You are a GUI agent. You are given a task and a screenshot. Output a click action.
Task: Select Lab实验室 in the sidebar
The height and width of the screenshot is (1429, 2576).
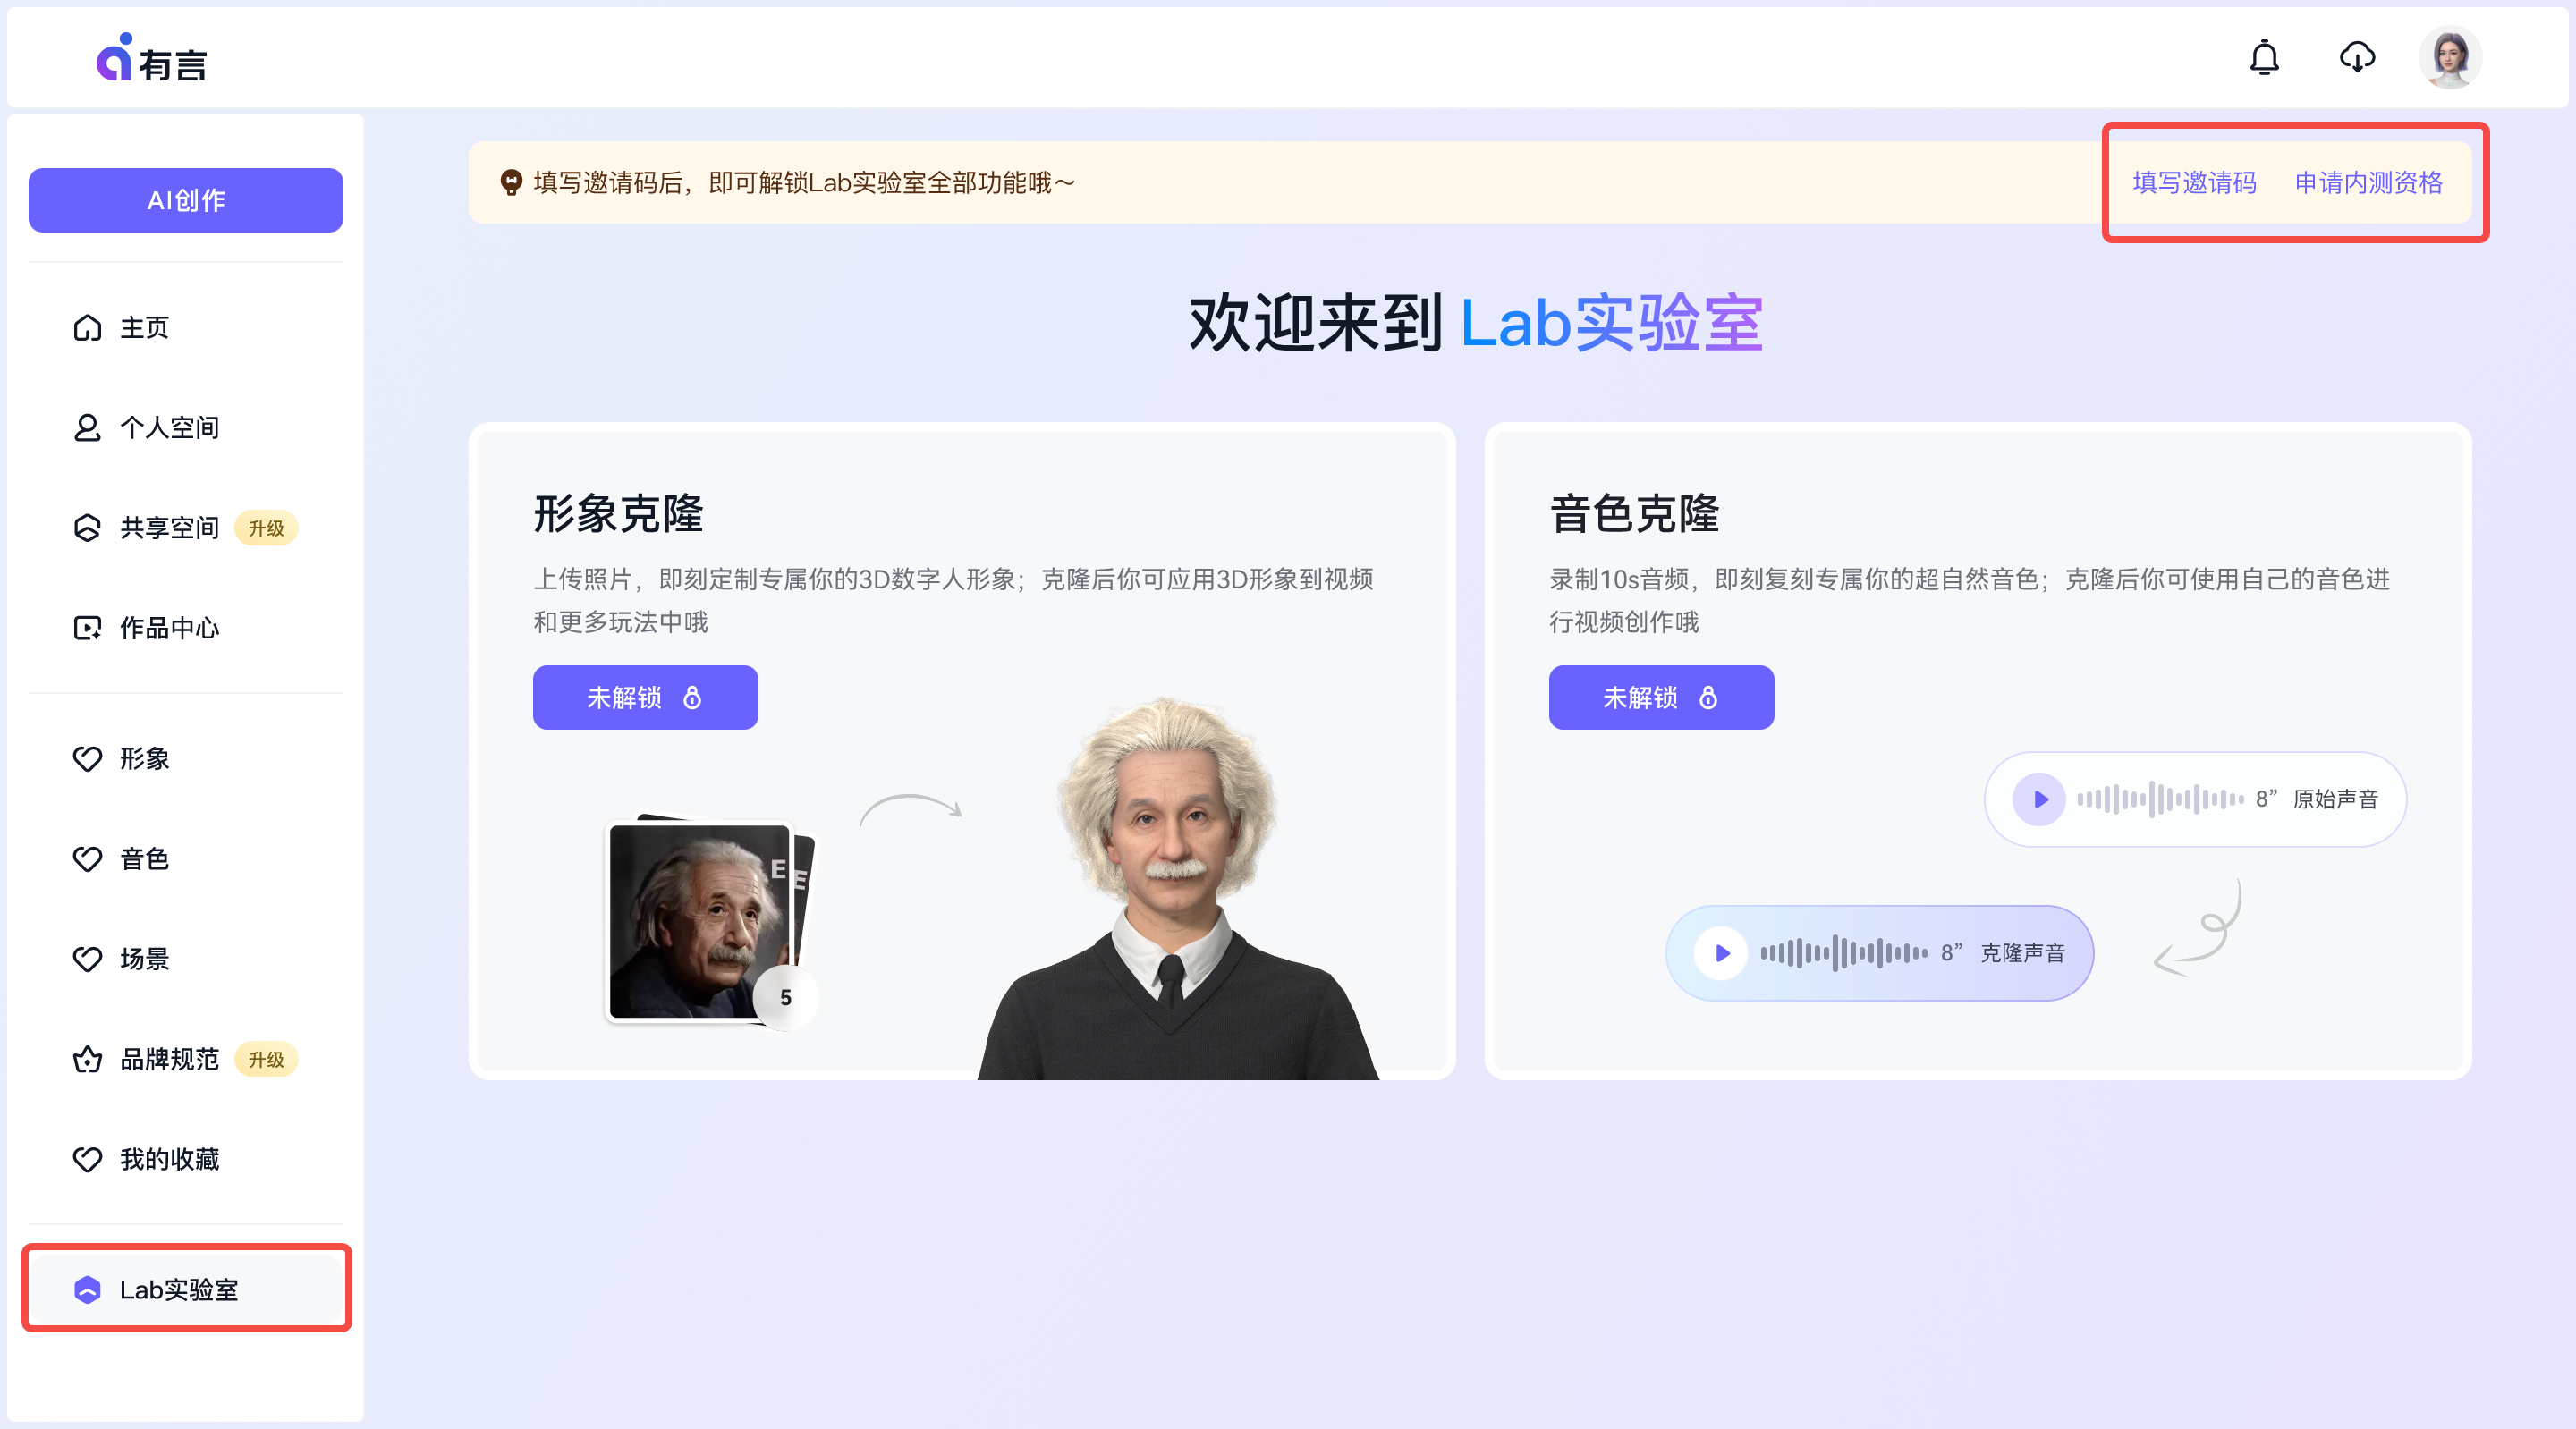178,1290
